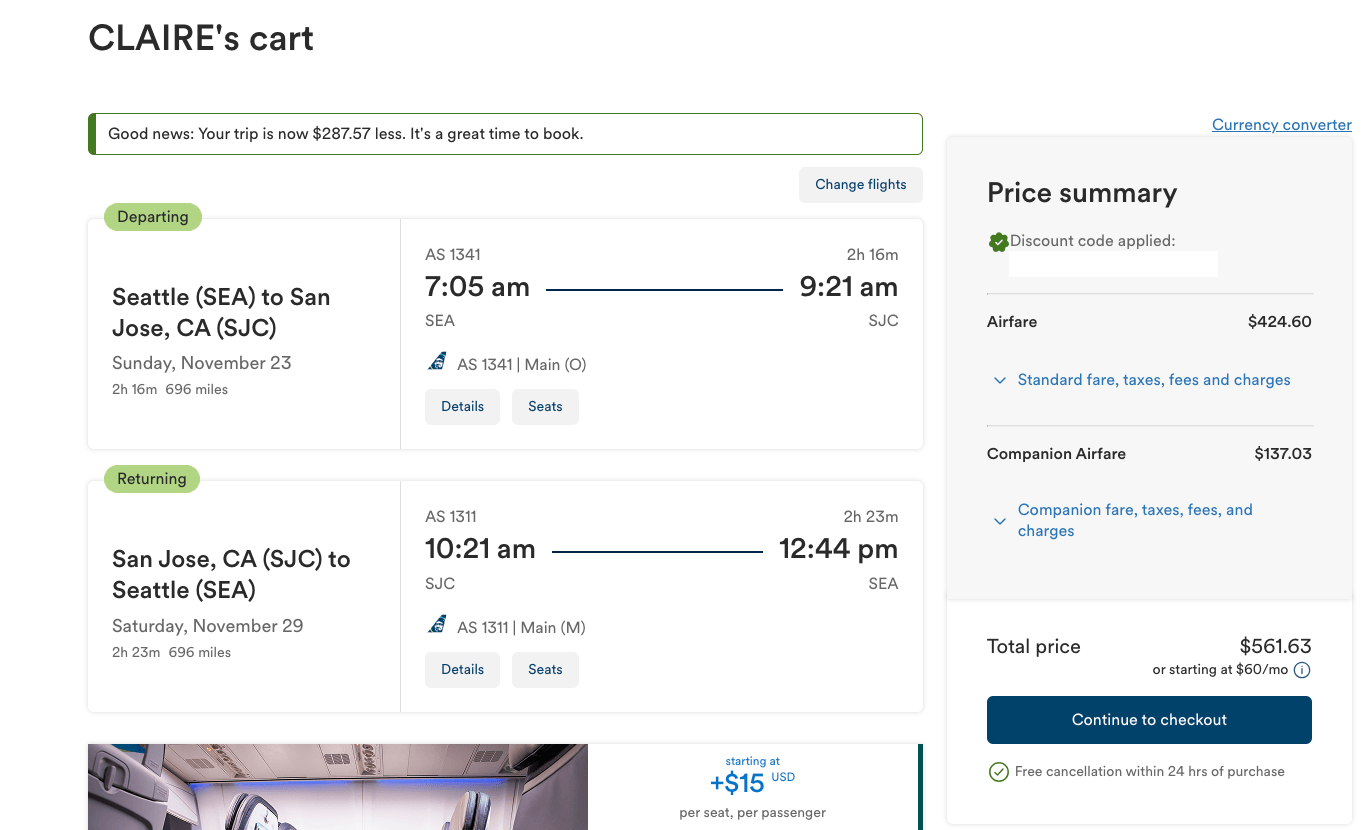Click the +$15 seat upgrade price
The width and height of the screenshot is (1372, 830).
(x=740, y=784)
